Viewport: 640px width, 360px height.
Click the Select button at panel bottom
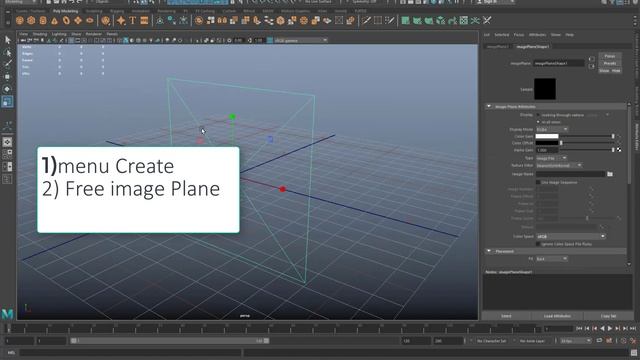[506, 316]
